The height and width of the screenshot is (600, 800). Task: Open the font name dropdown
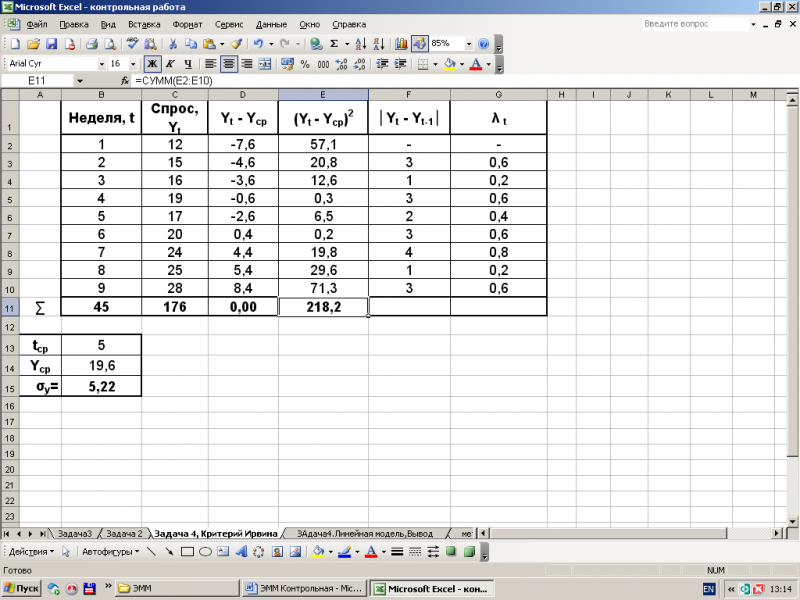coord(102,64)
